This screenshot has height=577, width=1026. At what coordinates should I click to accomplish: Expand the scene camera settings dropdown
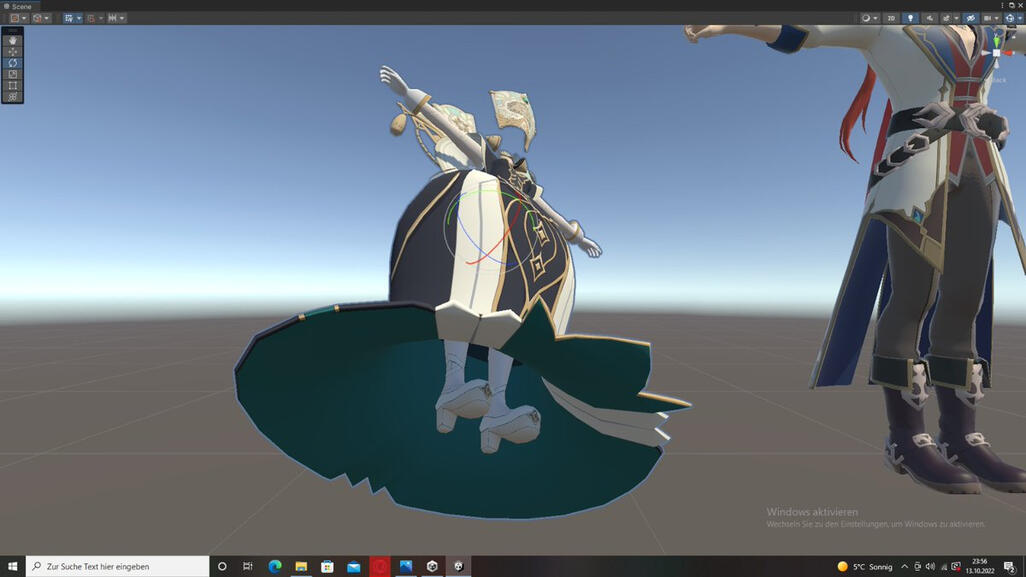pos(991,18)
